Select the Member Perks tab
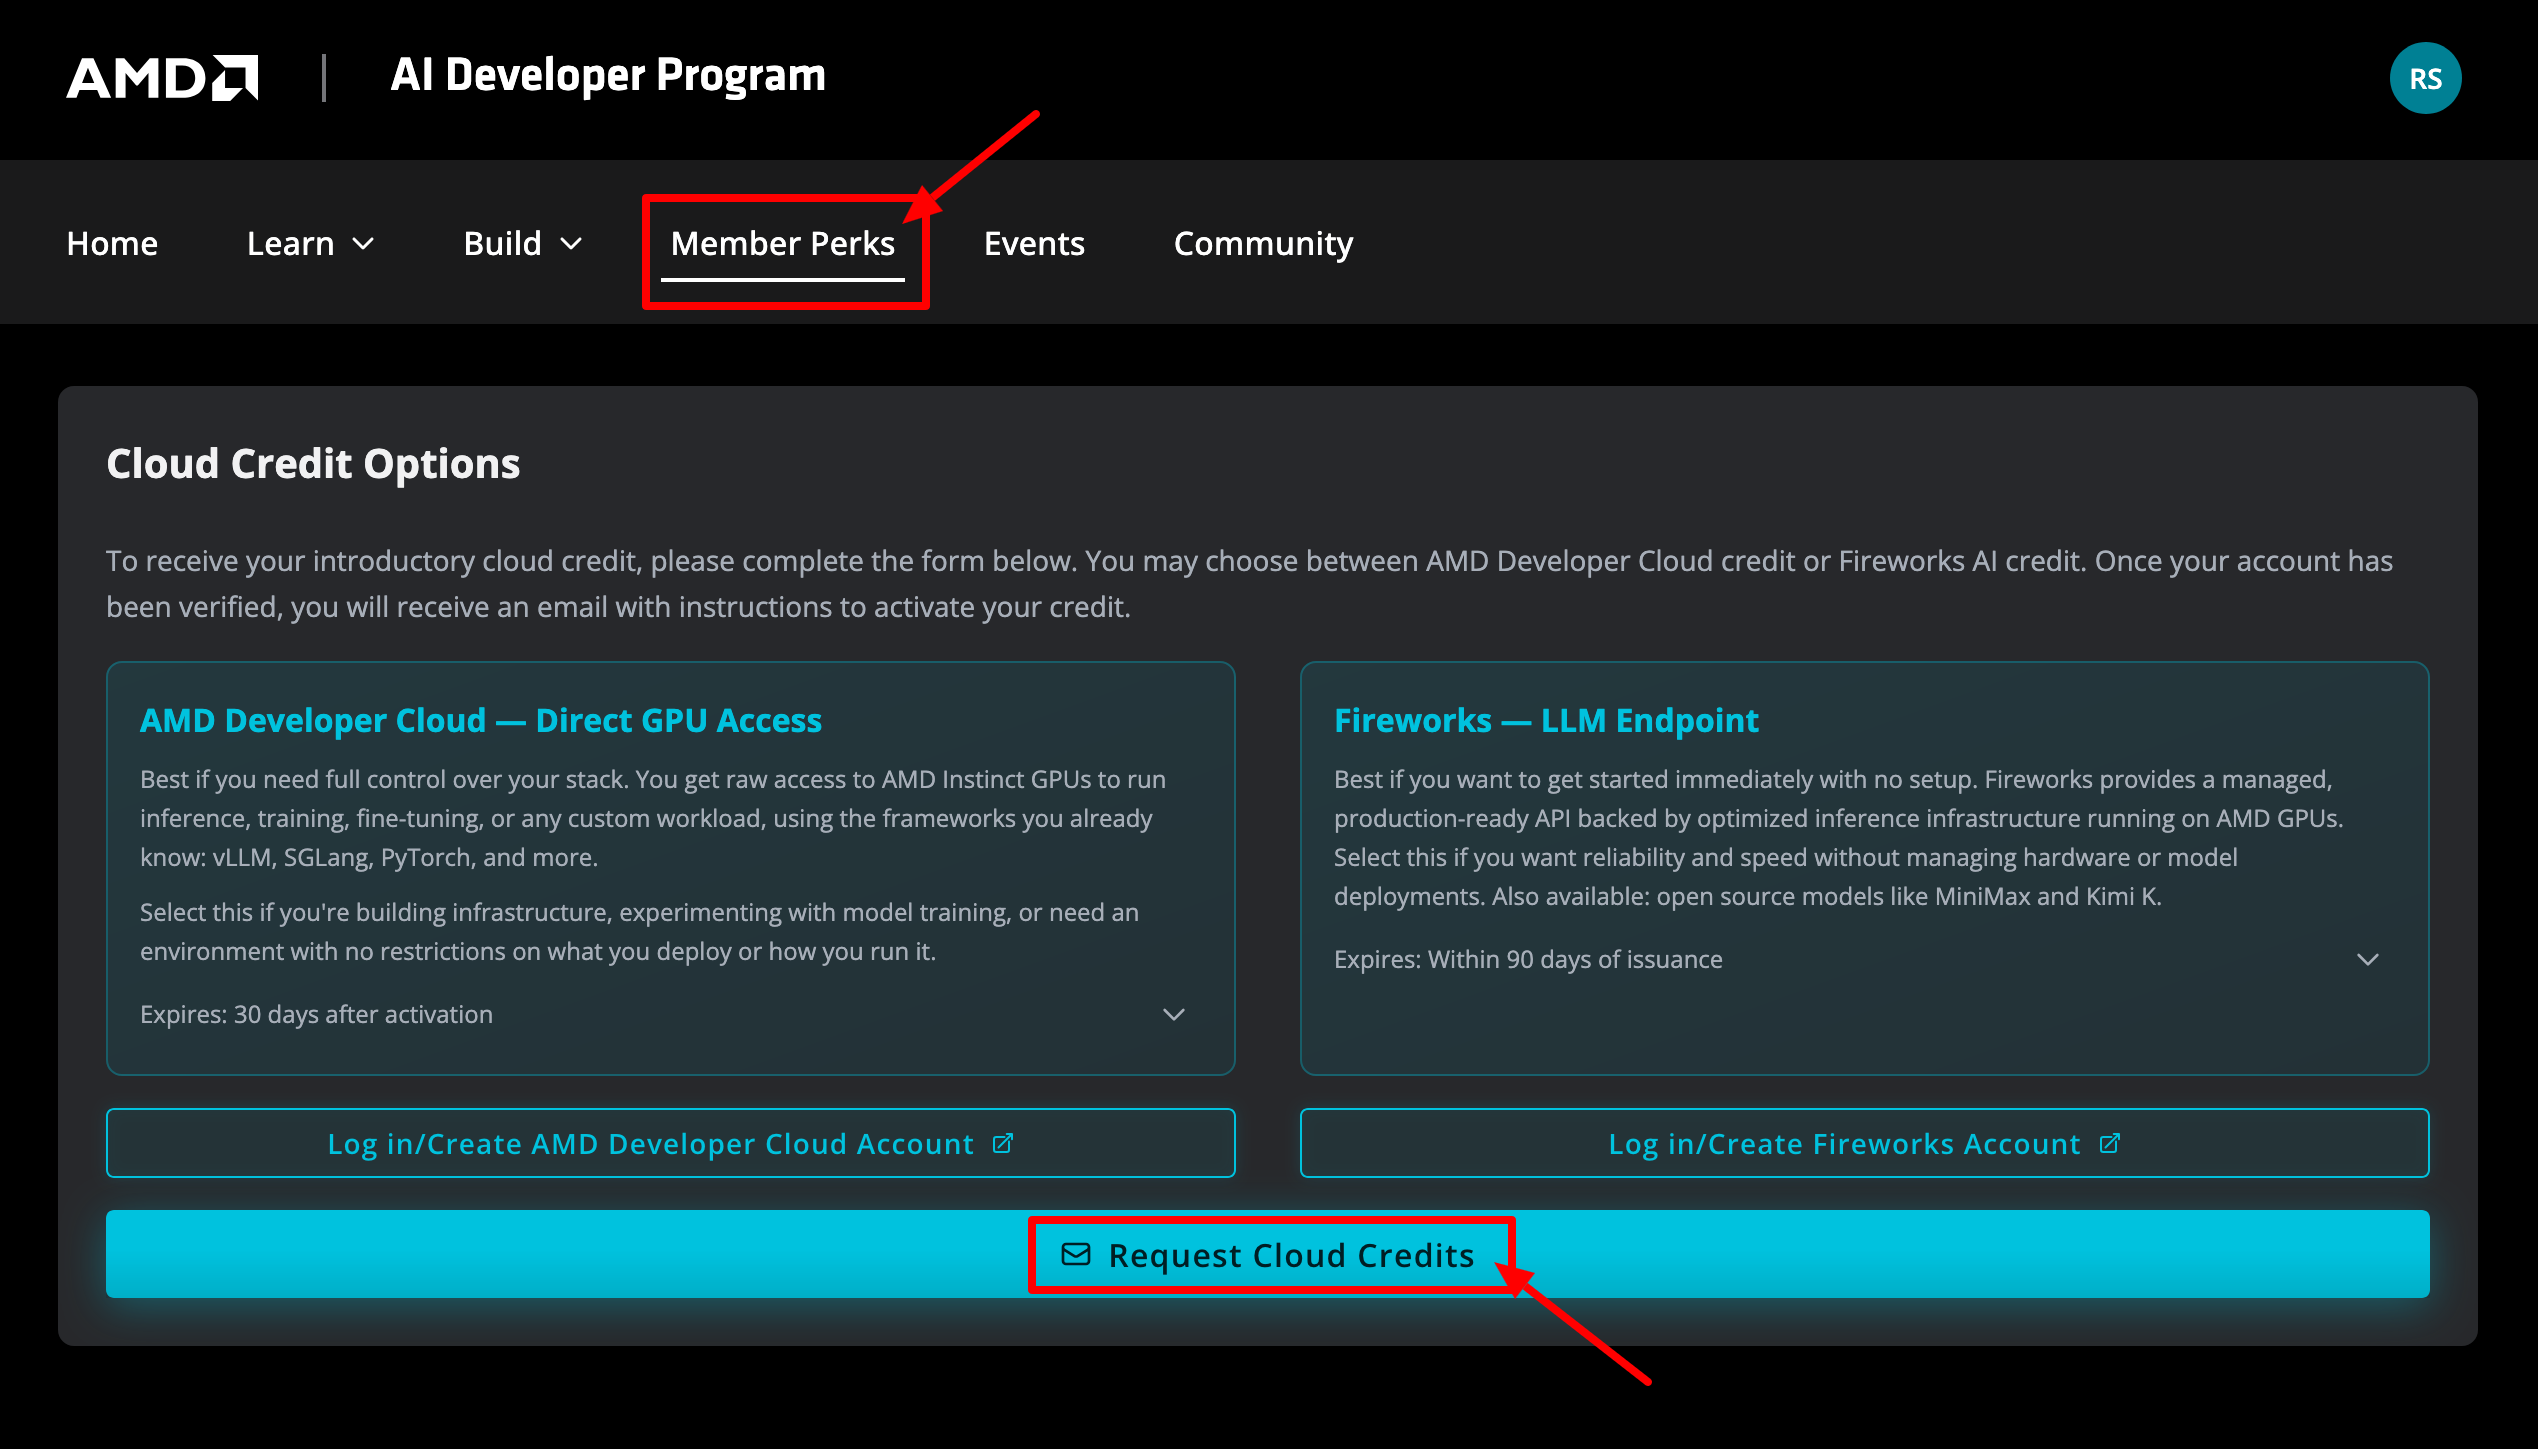The image size is (2538, 1449). 783,243
